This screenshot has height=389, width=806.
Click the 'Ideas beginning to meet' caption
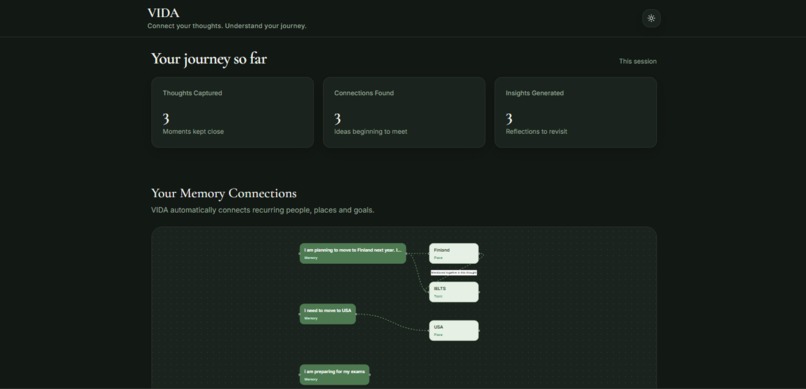[x=371, y=132]
